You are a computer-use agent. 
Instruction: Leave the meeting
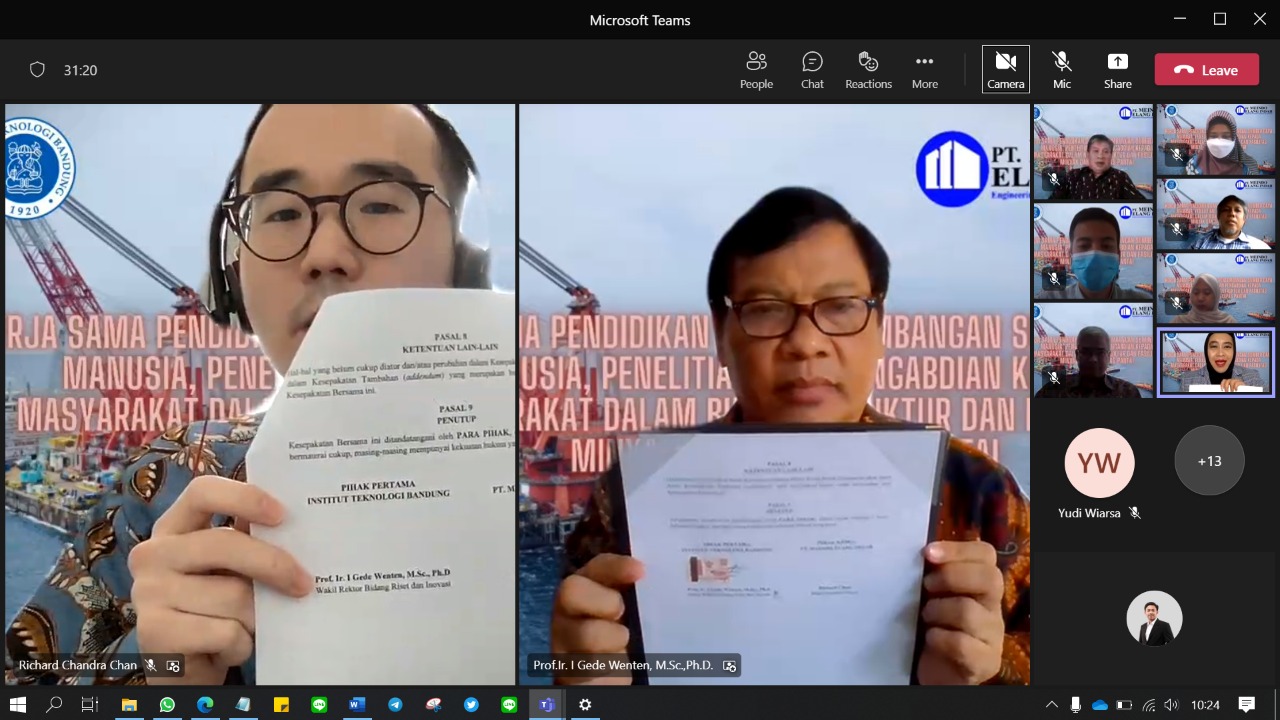point(1206,70)
